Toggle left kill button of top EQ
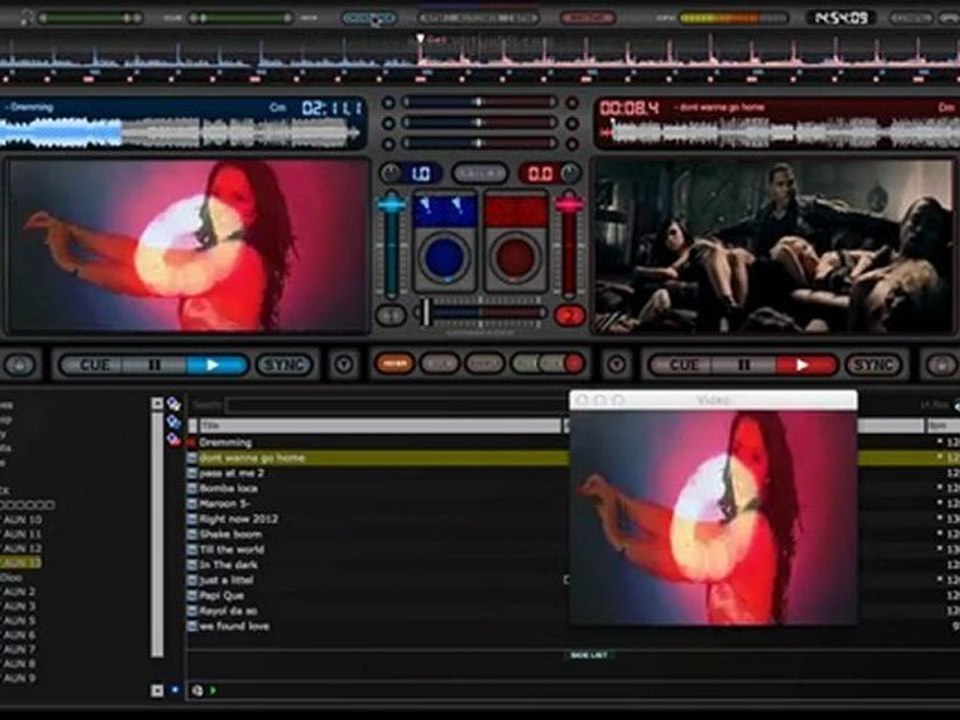Image resolution: width=960 pixels, height=720 pixels. click(x=388, y=102)
